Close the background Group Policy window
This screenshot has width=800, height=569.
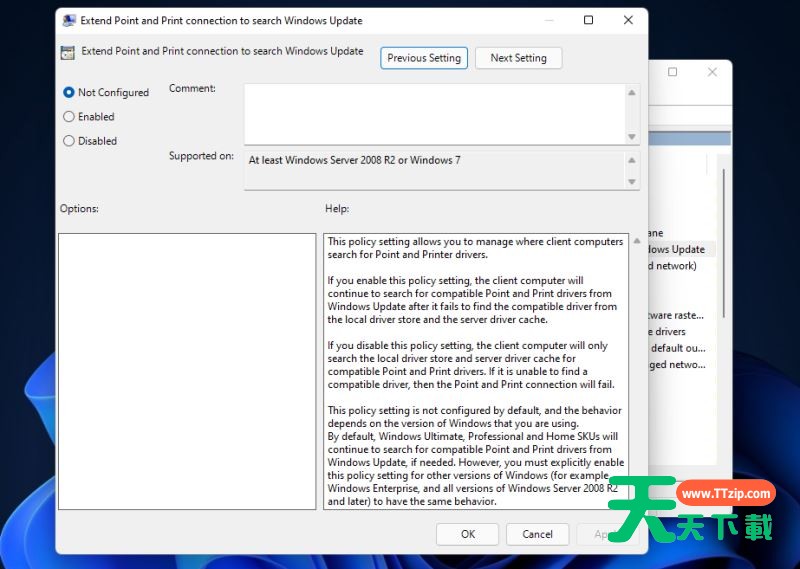point(712,72)
